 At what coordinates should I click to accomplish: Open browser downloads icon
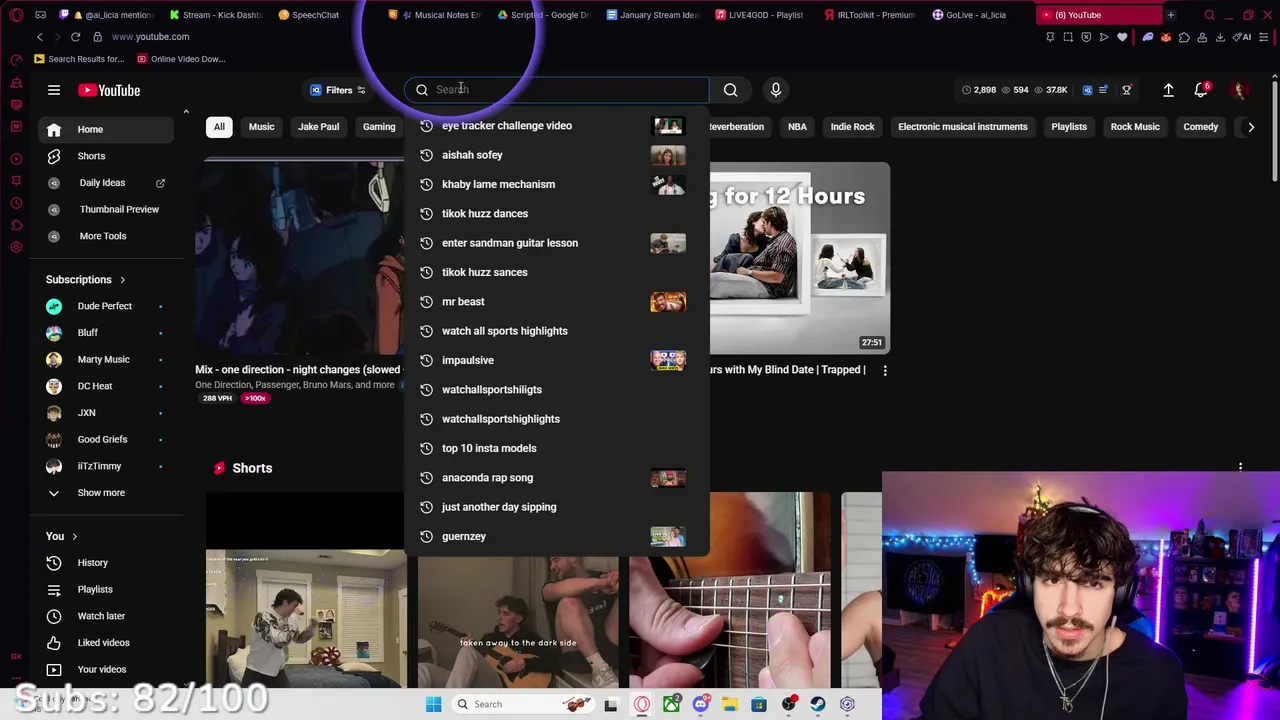[x=1220, y=37]
